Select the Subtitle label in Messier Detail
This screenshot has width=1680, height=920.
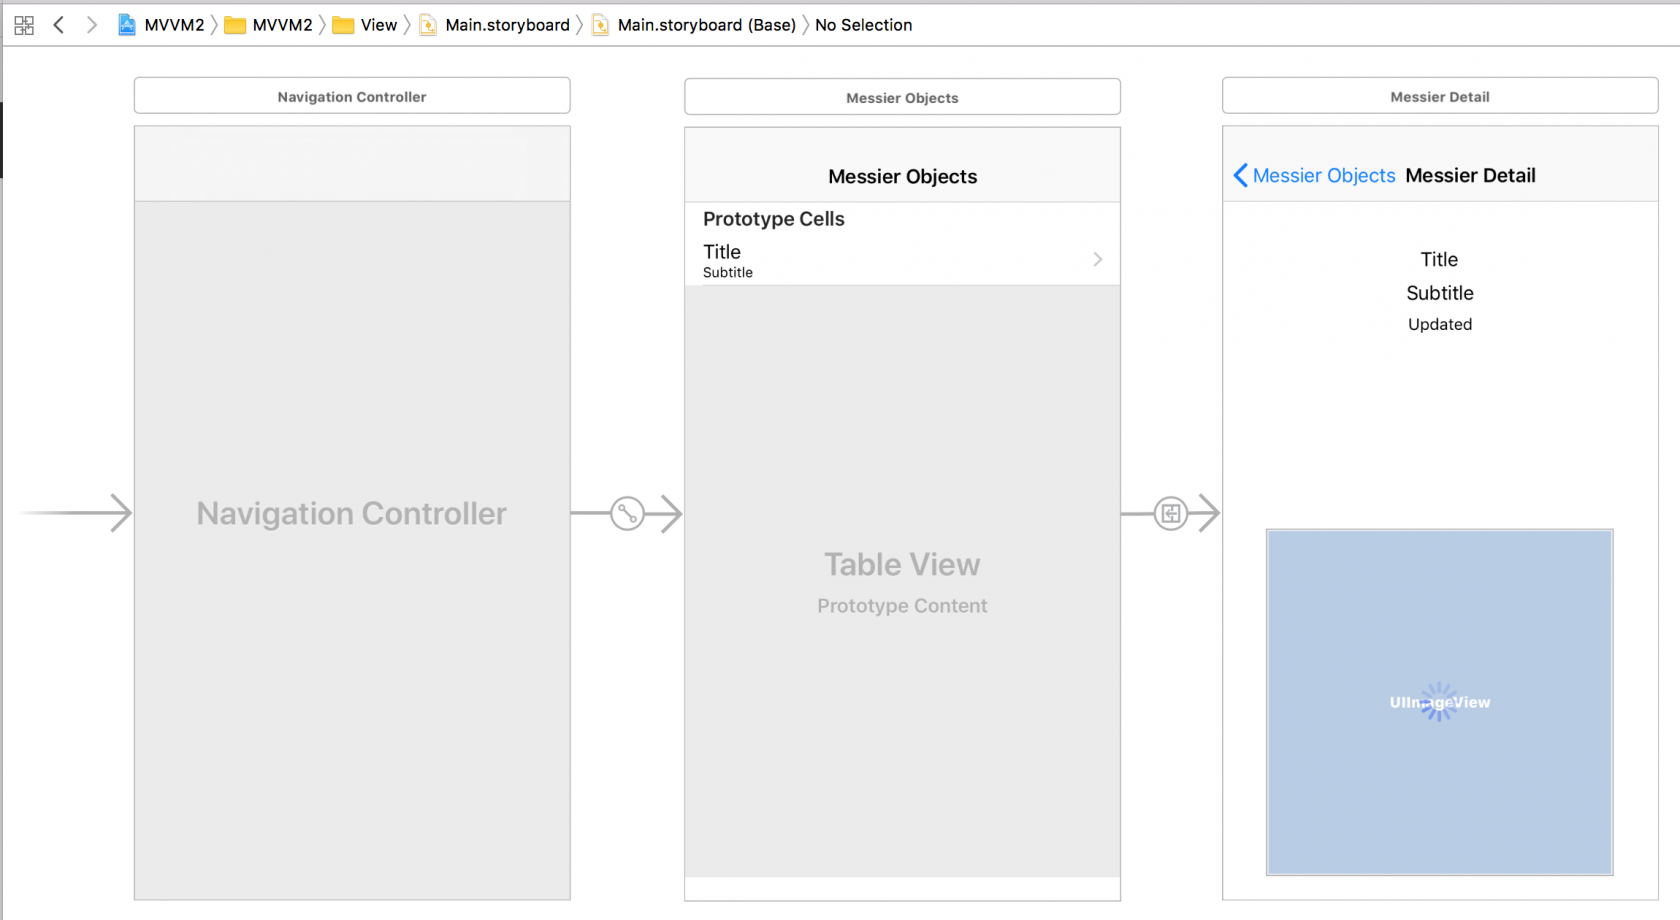1439,292
